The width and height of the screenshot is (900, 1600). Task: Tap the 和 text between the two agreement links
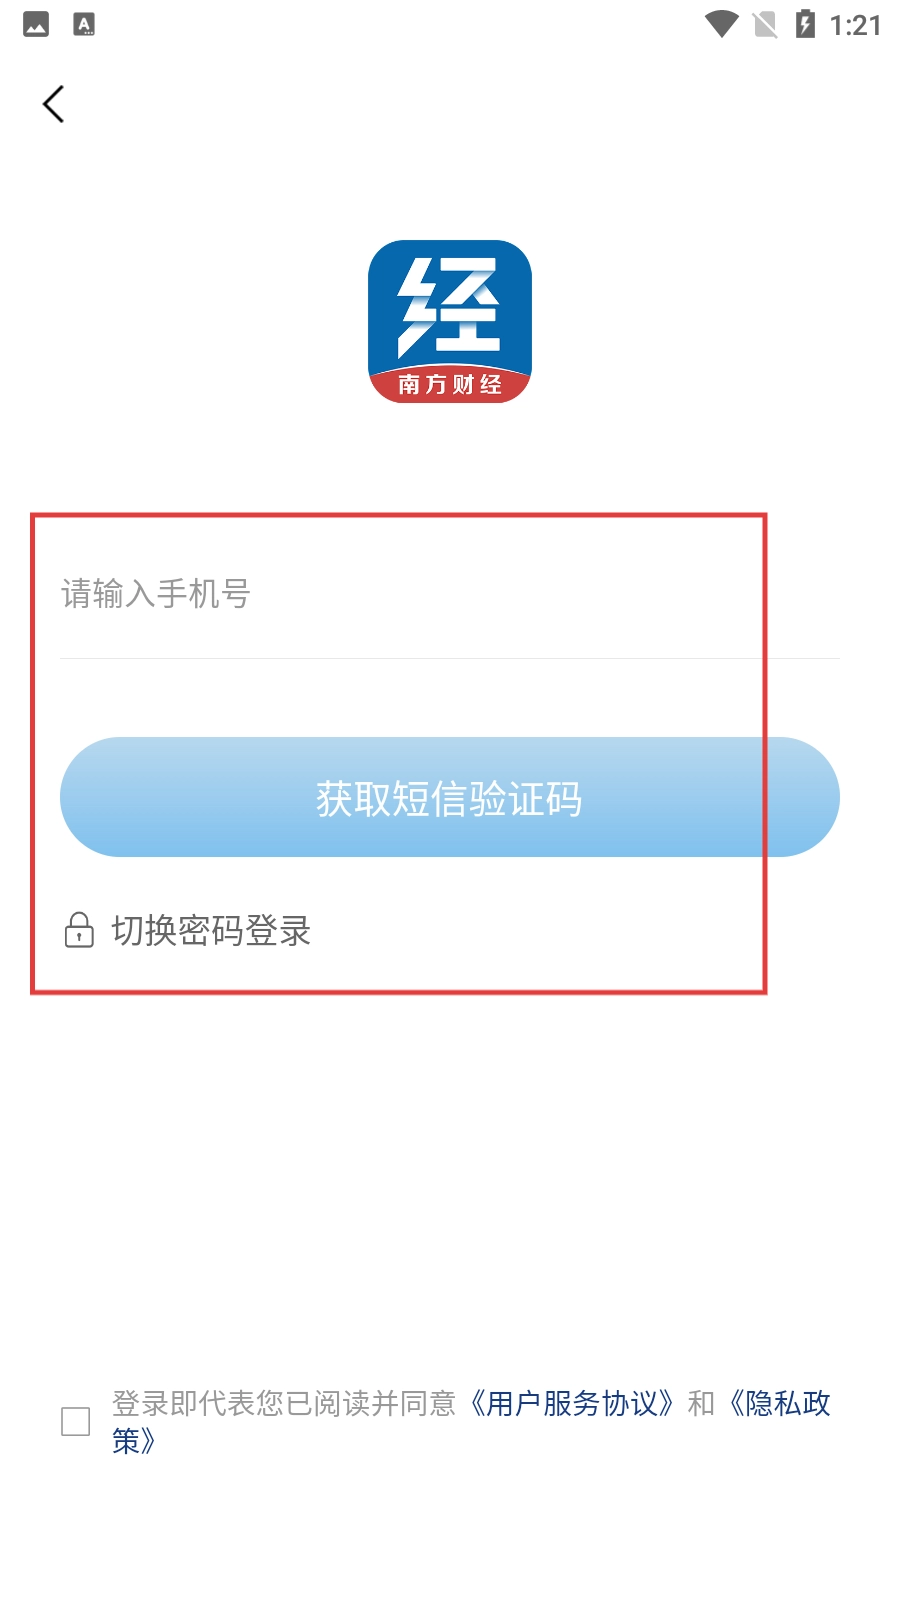[x=701, y=1403]
